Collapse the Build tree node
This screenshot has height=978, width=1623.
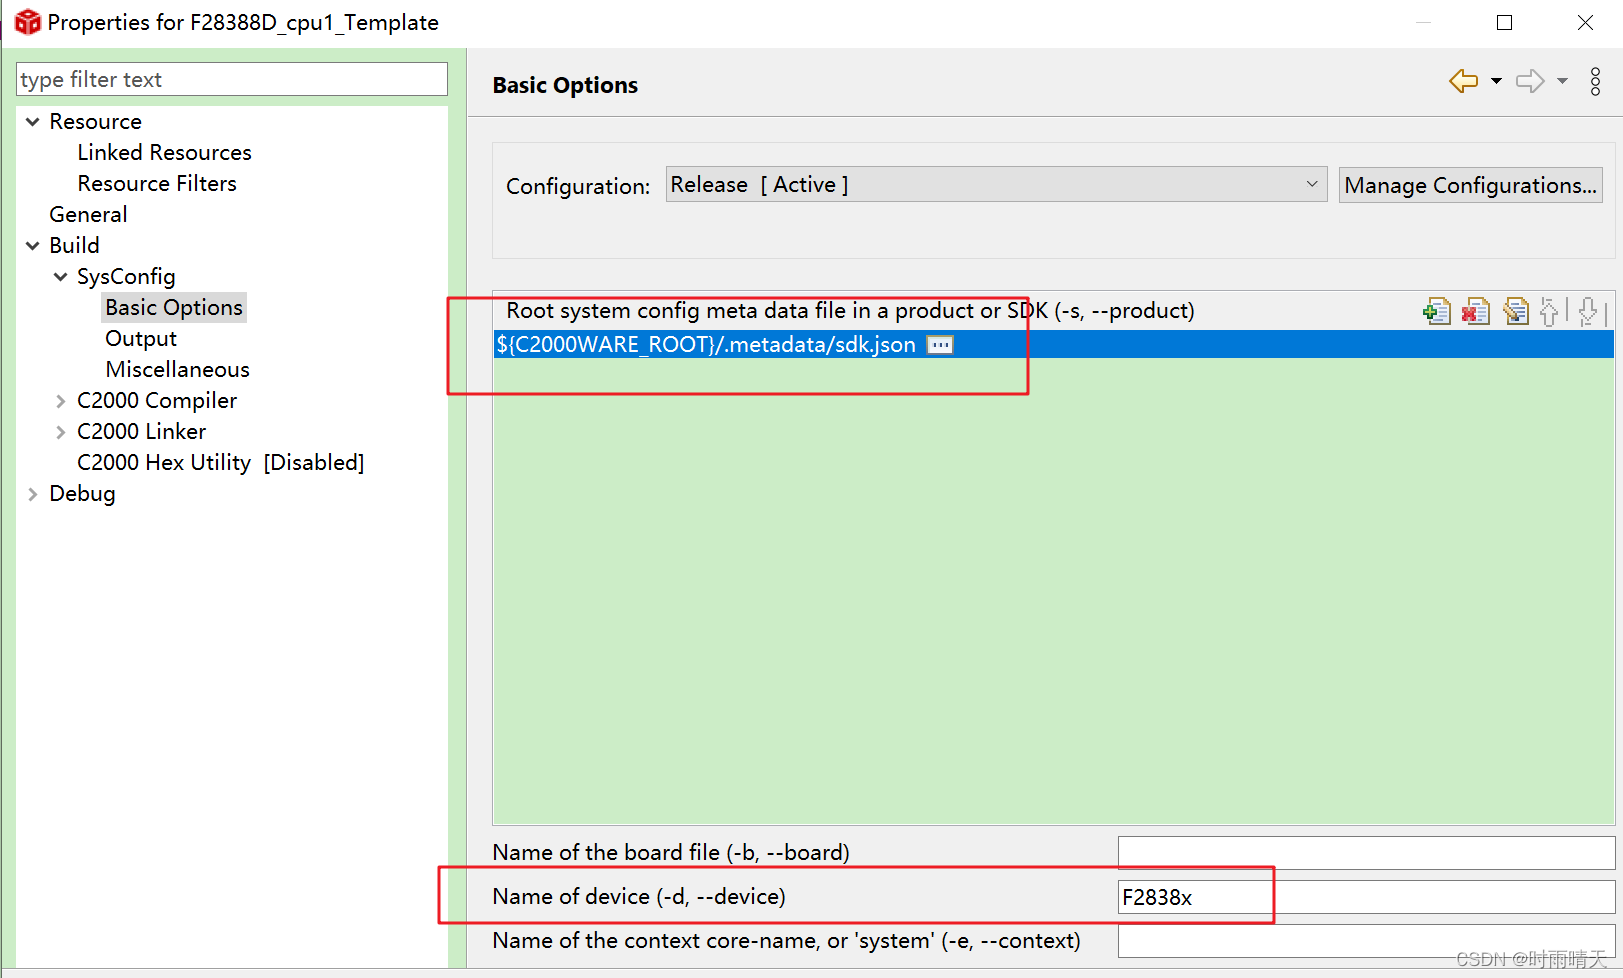pos(33,246)
